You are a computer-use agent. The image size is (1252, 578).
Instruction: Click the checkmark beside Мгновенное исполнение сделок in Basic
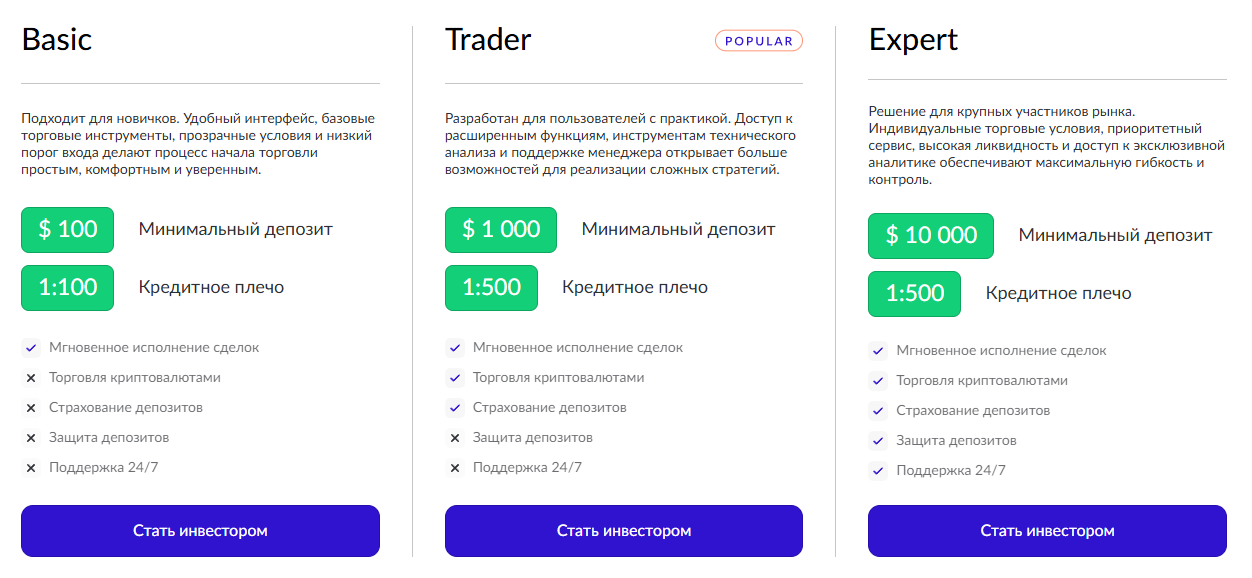[29, 347]
